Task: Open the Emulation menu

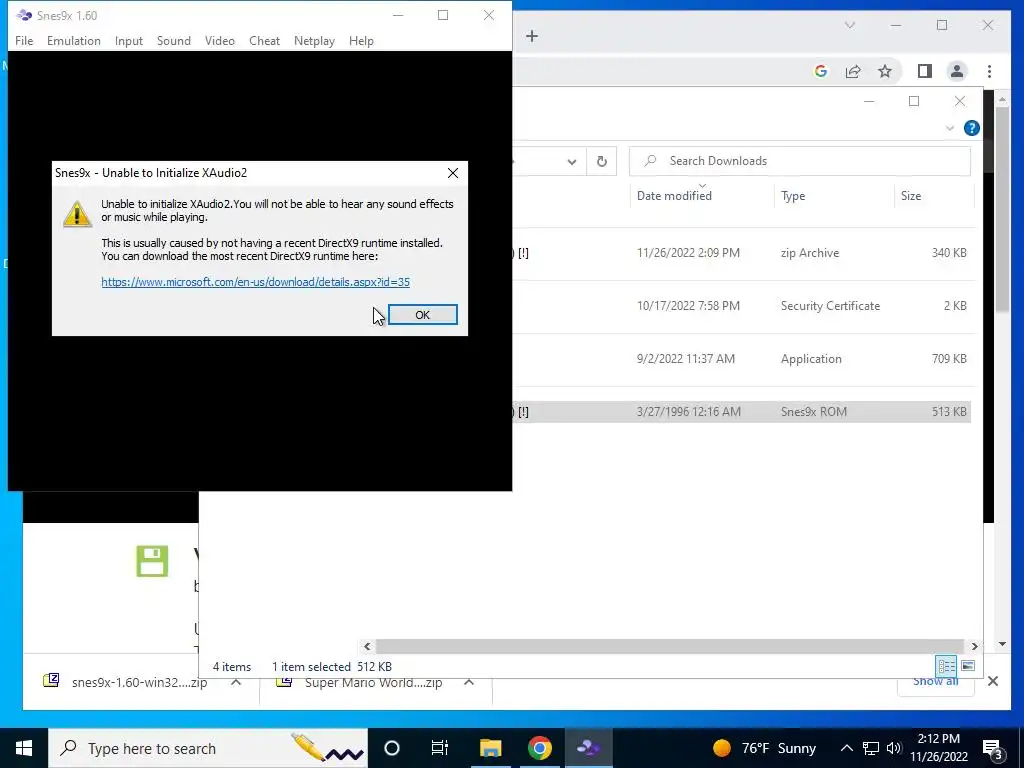Action: click(74, 40)
